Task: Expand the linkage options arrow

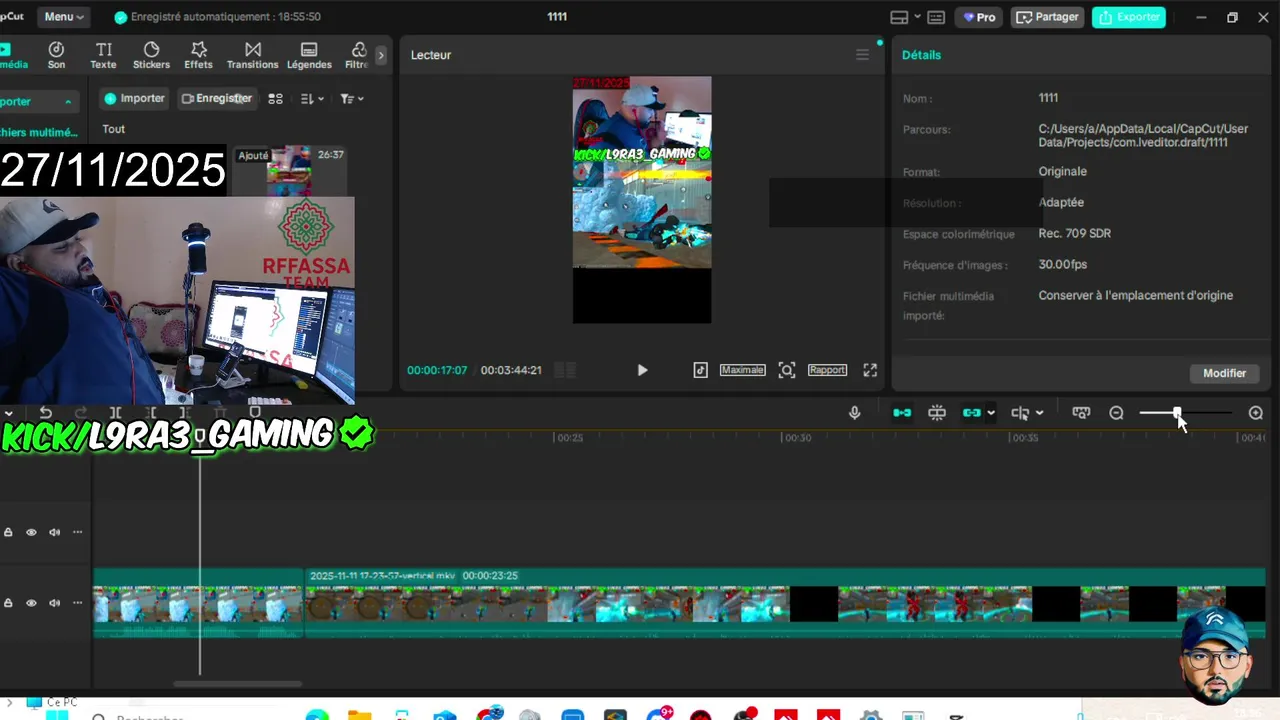Action: tap(991, 413)
